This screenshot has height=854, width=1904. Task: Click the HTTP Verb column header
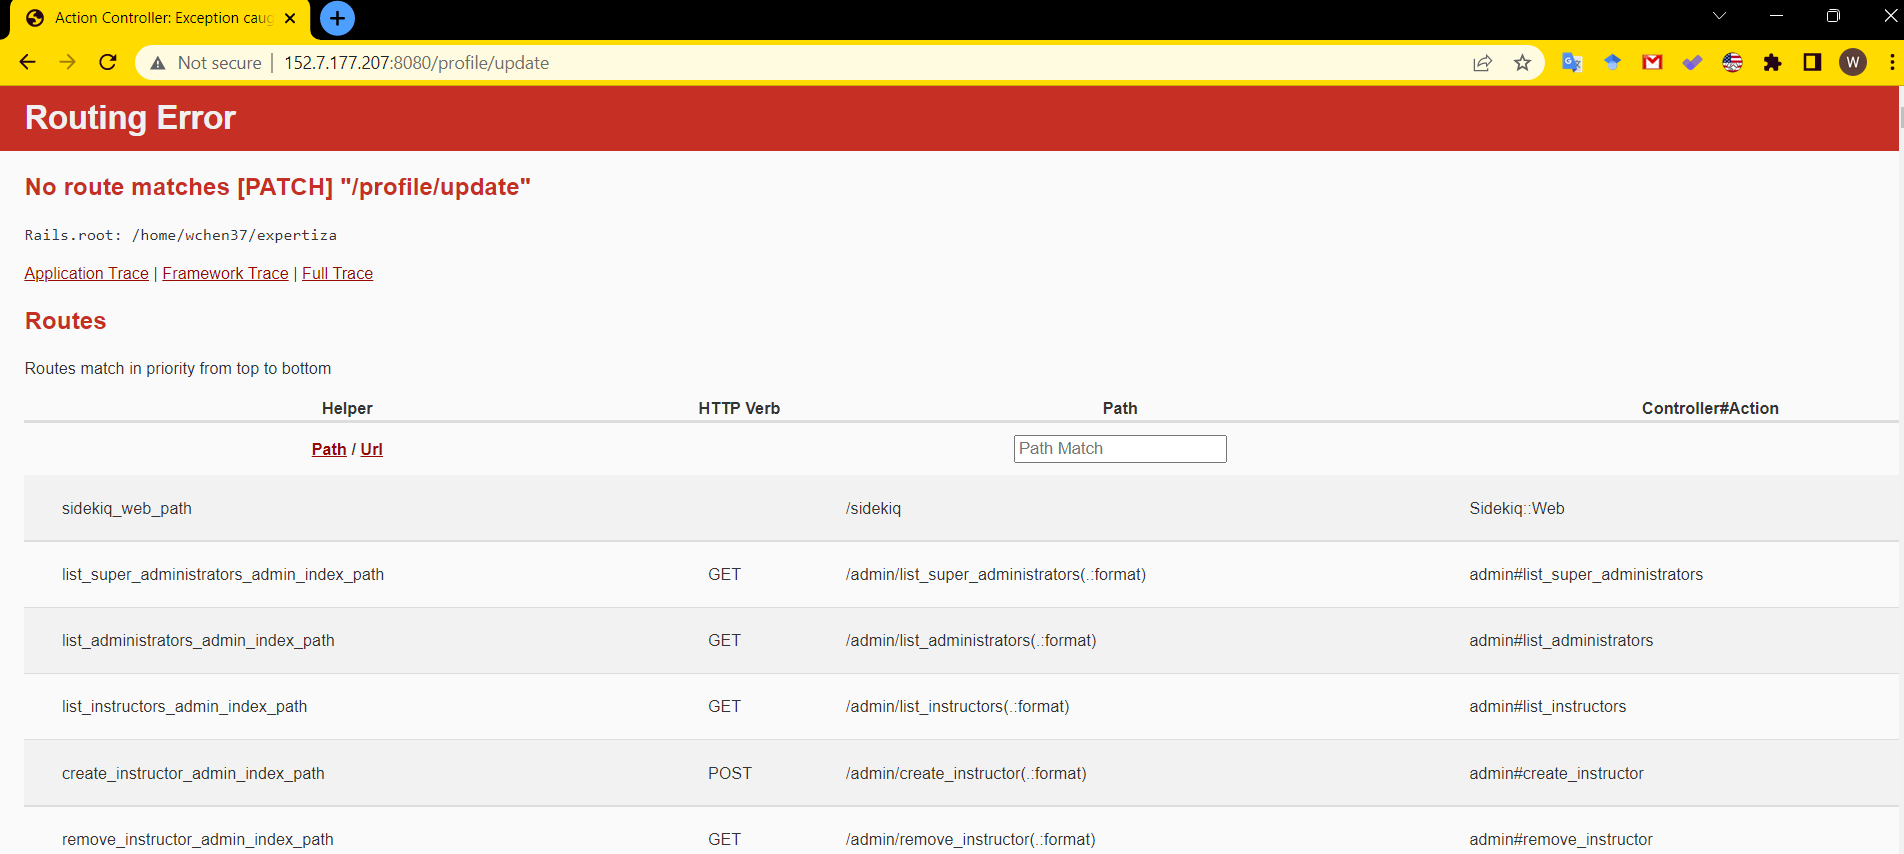coord(739,408)
